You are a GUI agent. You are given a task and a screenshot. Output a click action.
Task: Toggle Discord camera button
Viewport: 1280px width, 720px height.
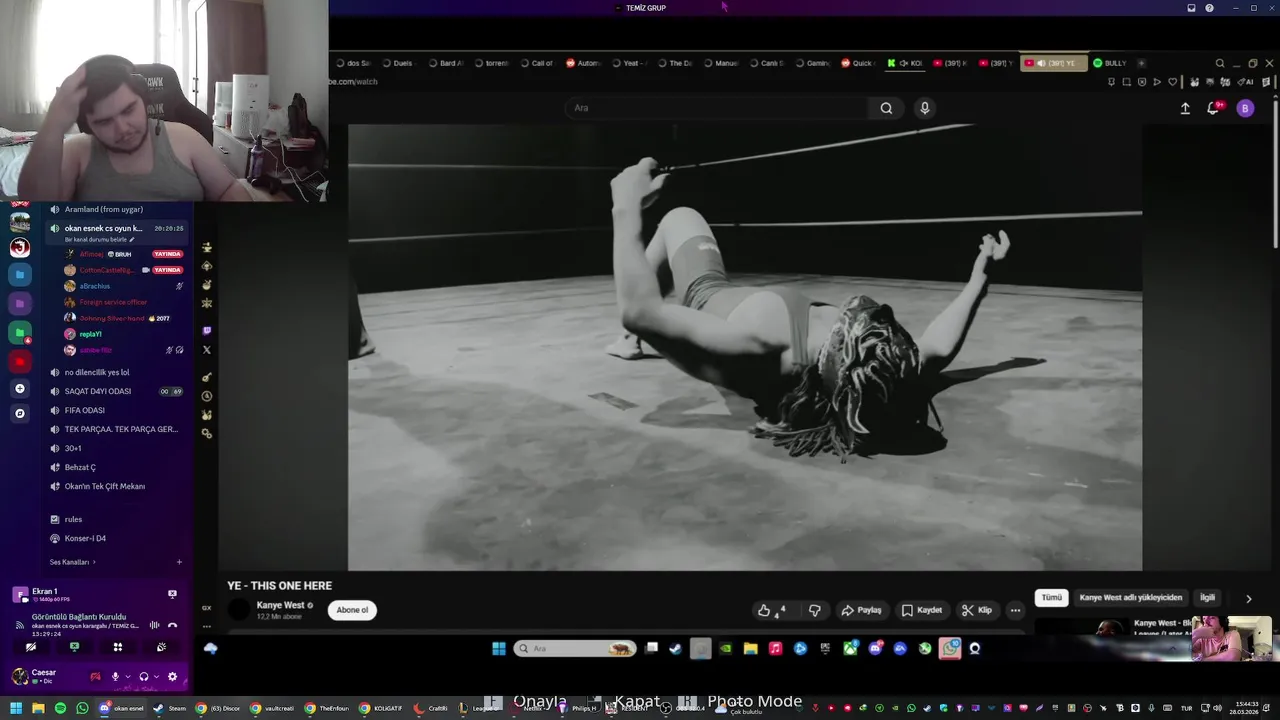[31, 647]
